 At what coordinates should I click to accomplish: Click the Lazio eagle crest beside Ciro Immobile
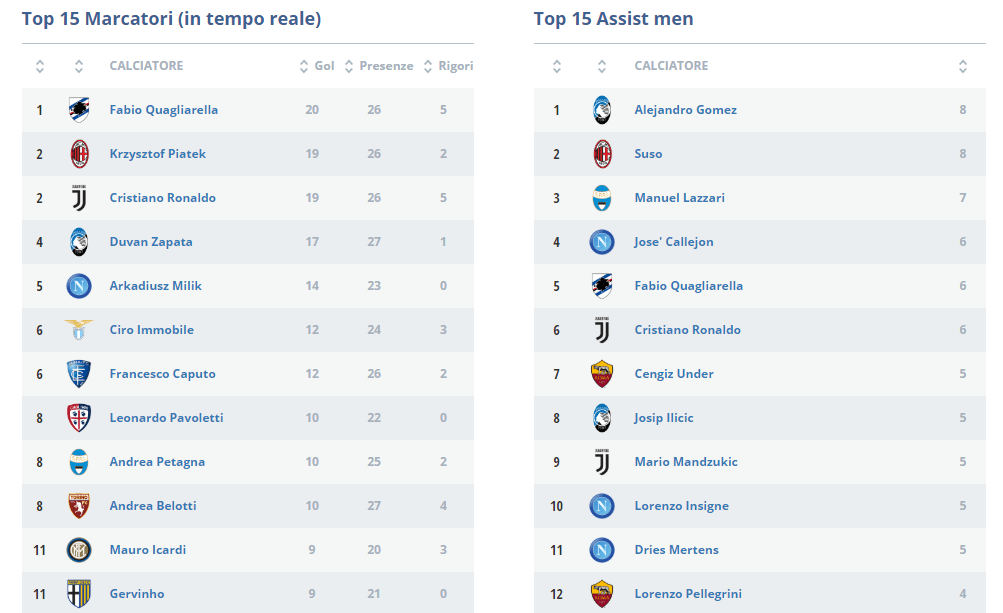(79, 330)
